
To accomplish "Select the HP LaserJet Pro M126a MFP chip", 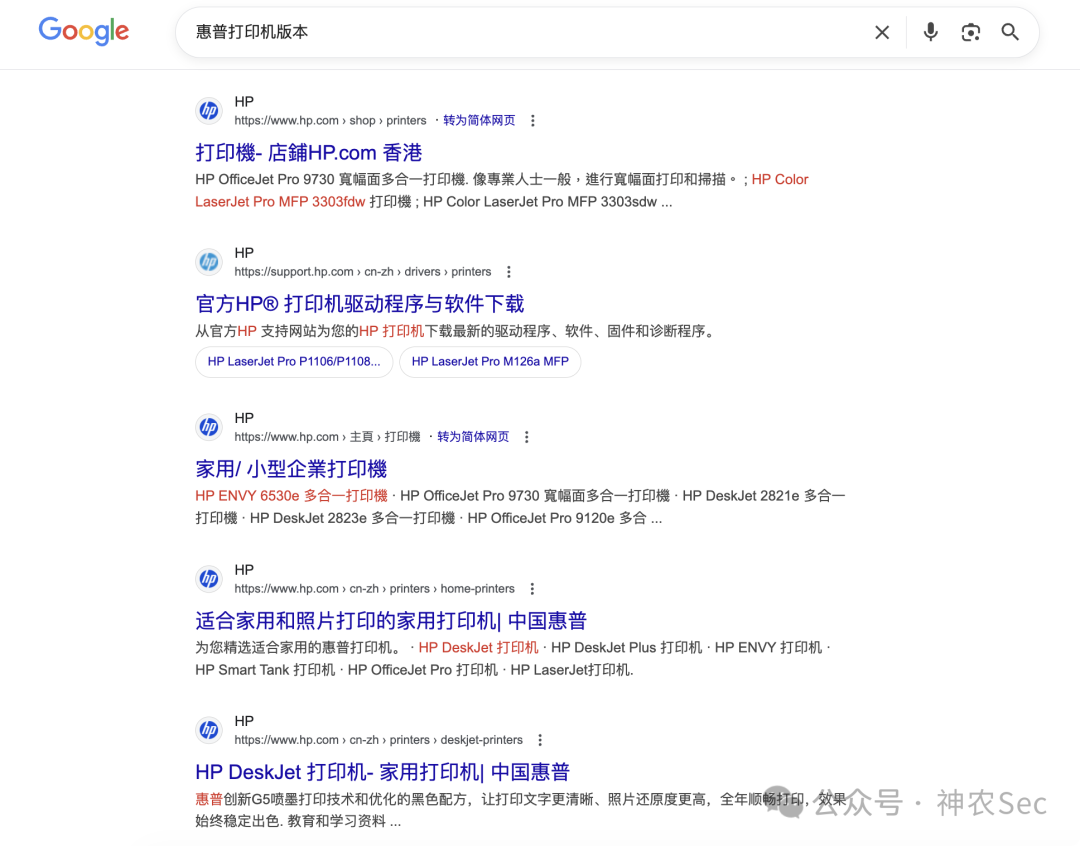I will tap(490, 362).
